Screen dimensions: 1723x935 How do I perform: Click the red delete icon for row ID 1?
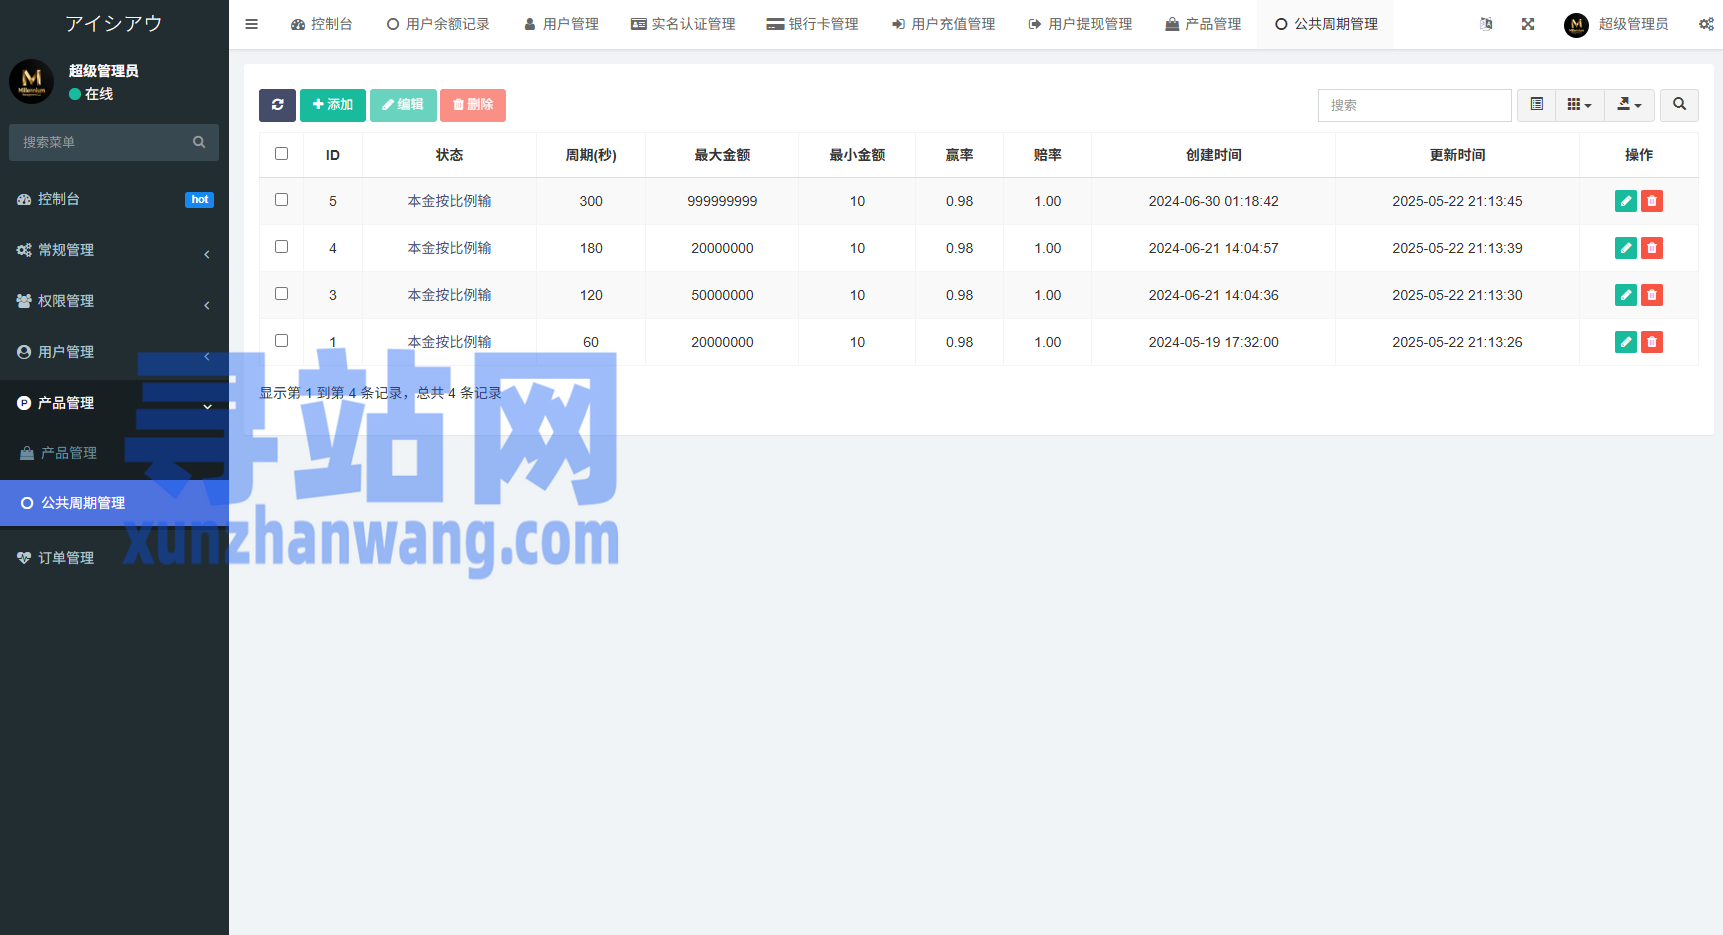1652,342
